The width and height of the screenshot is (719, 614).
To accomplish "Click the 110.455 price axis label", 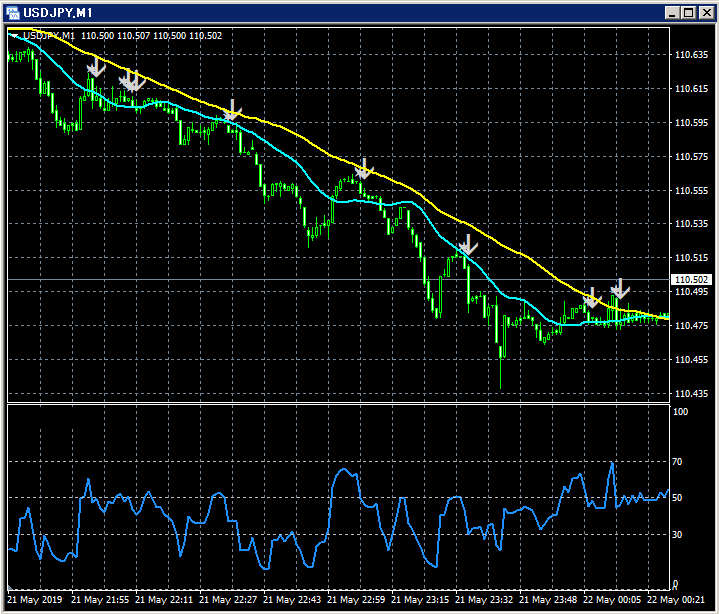I will (x=691, y=360).
